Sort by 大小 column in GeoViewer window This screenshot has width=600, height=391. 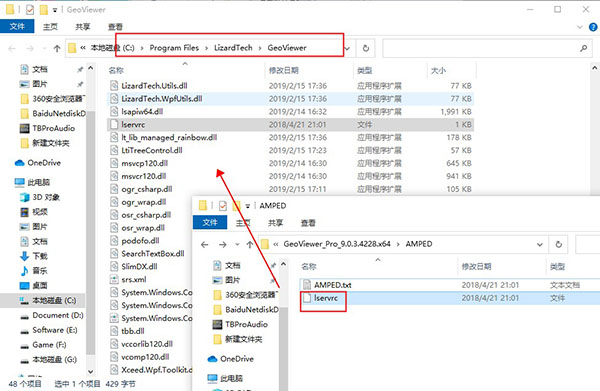click(x=438, y=70)
